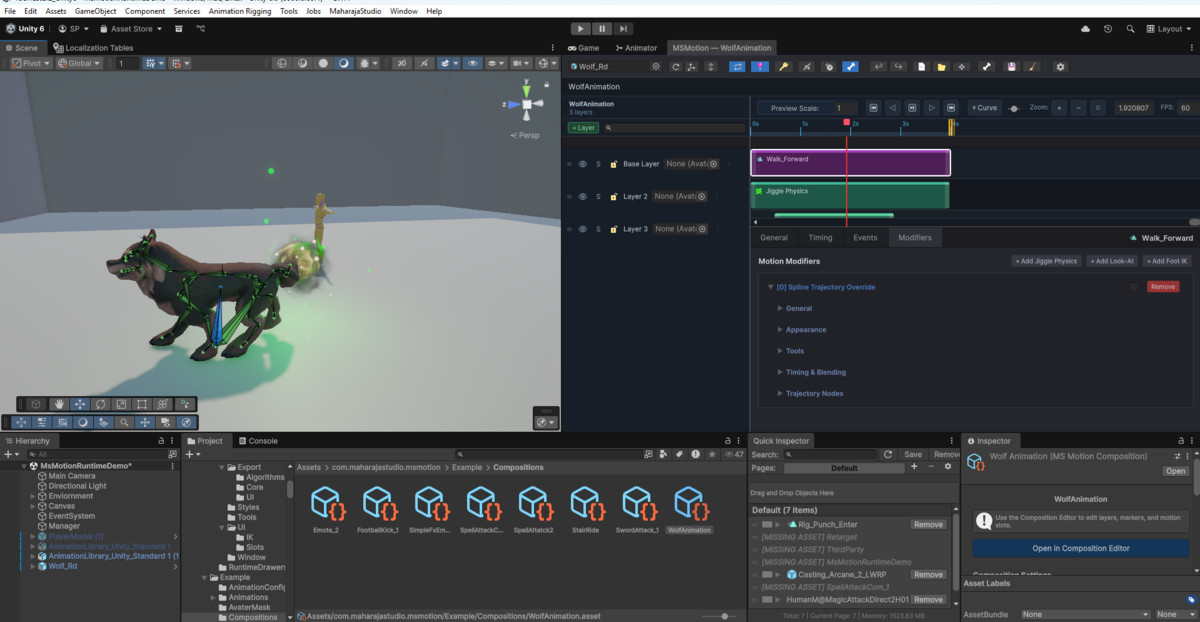Click the Pause button in Unity toolbar
This screenshot has width=1200, height=622.
602,29
